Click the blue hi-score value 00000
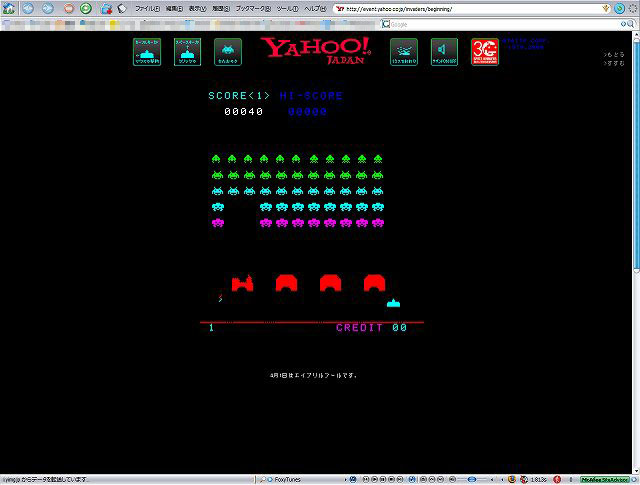The image size is (640, 485). 307,111
